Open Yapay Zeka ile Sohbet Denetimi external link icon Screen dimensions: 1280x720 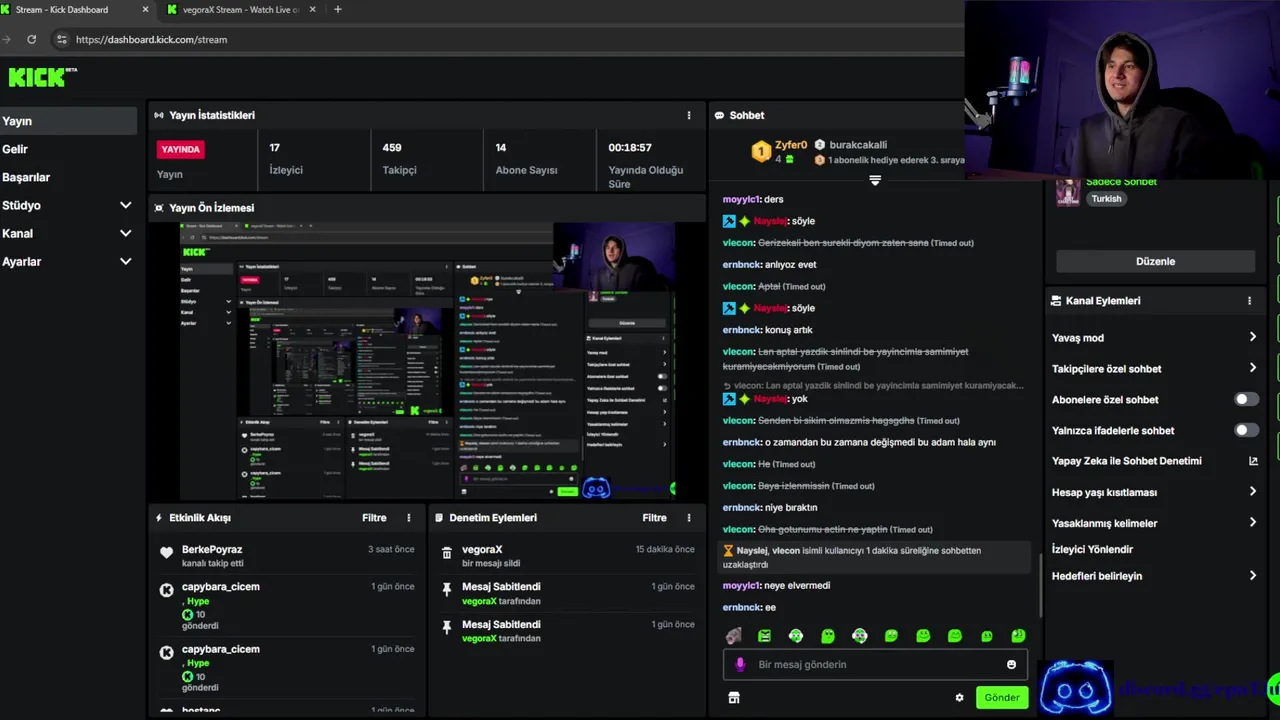coord(1253,461)
